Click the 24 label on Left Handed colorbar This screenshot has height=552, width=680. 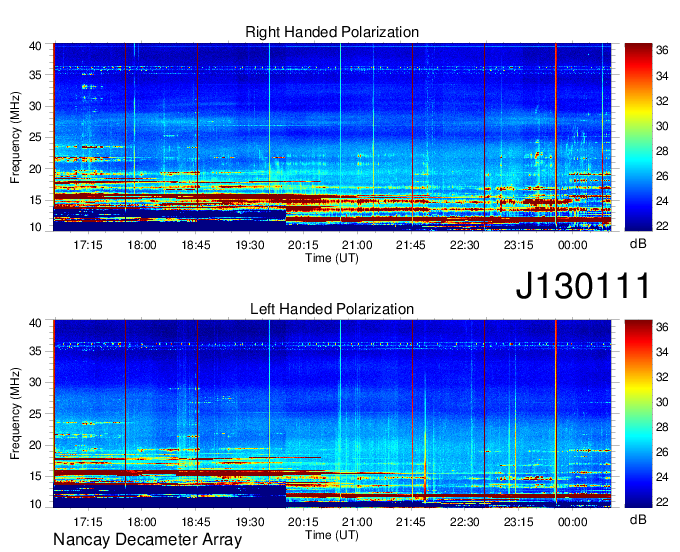tap(662, 477)
